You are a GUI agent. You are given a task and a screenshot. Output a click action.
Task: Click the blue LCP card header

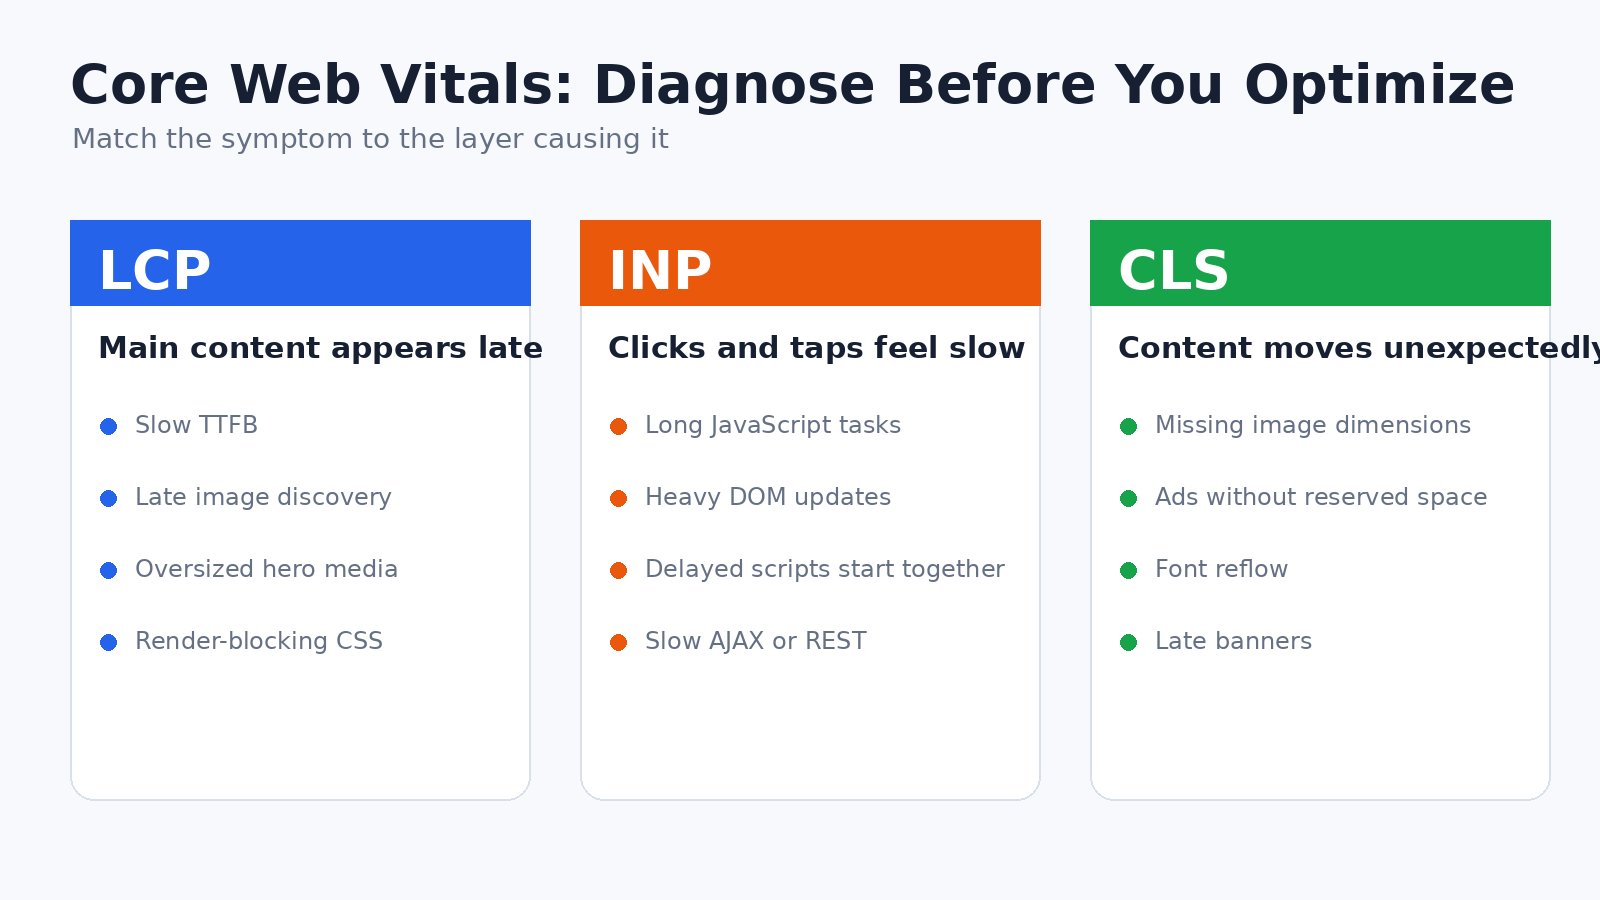tap(300, 263)
